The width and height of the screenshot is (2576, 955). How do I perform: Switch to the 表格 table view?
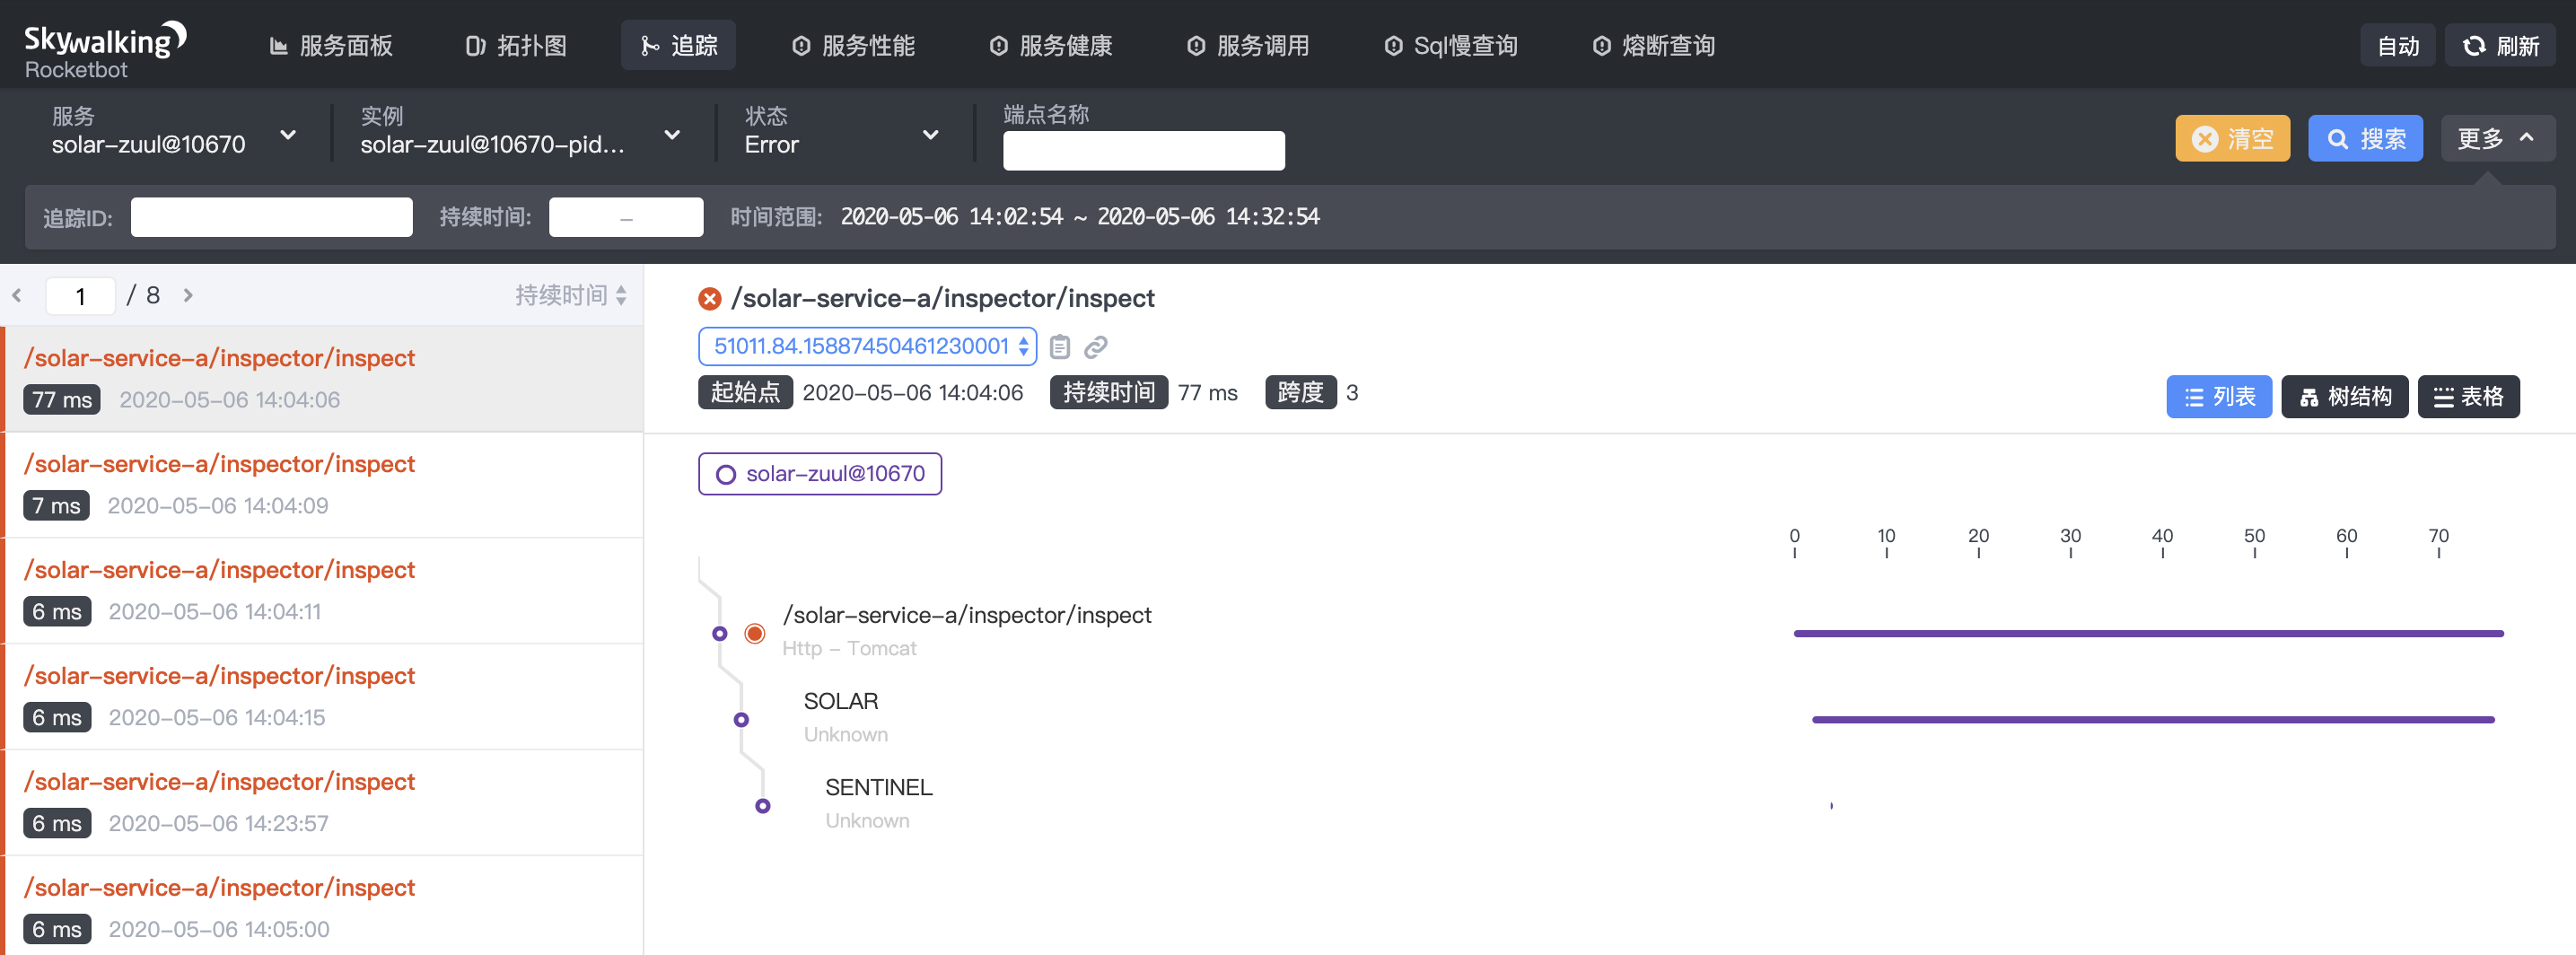(2469, 396)
